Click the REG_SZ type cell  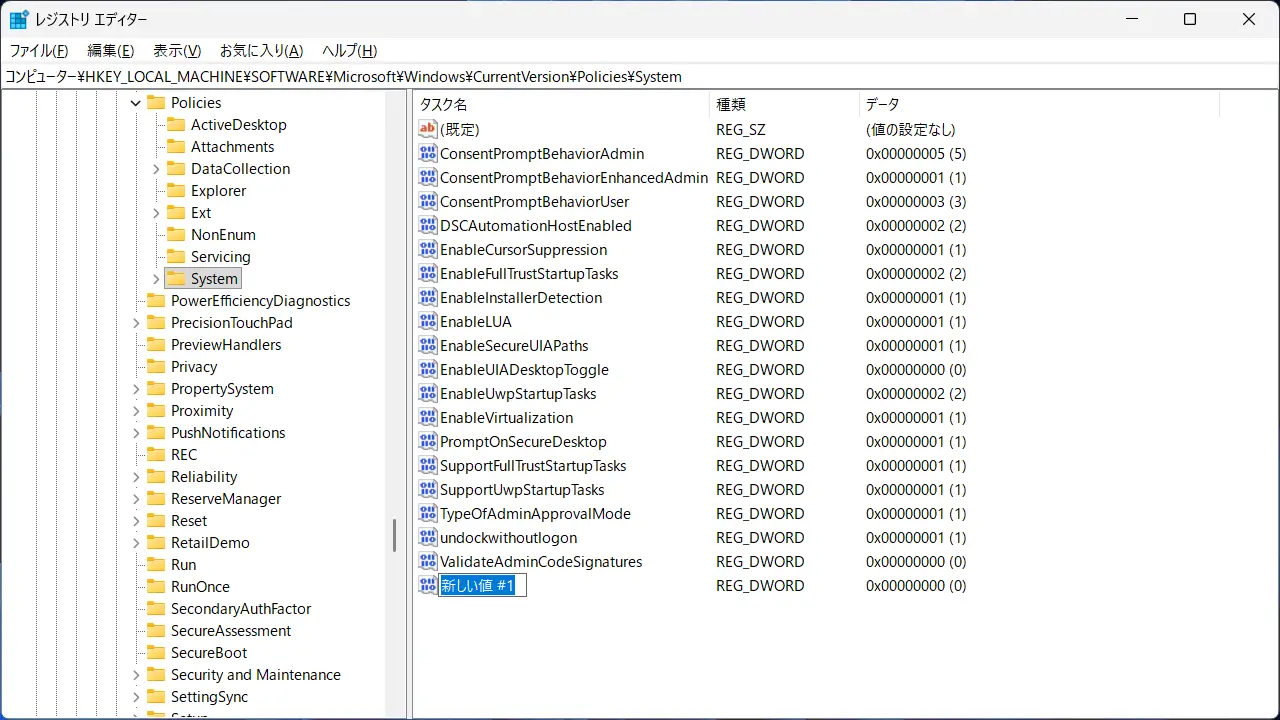coord(741,129)
